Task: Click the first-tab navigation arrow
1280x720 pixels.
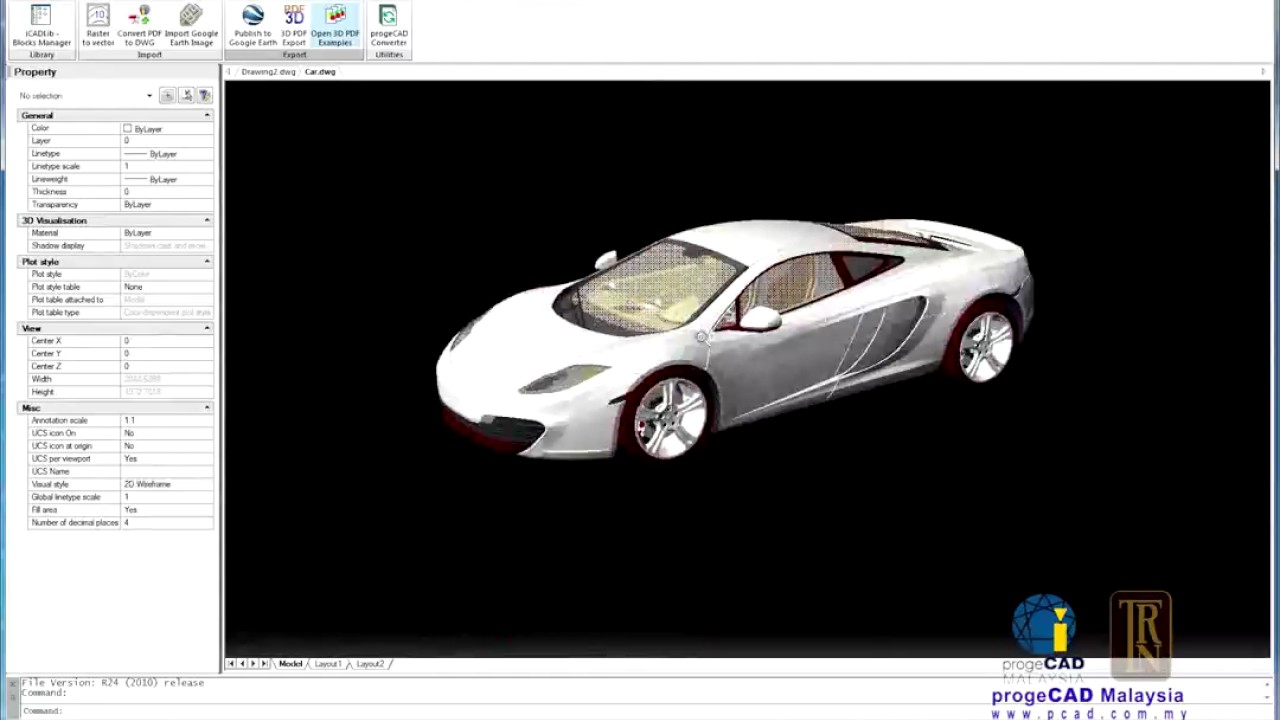Action: [x=231, y=664]
